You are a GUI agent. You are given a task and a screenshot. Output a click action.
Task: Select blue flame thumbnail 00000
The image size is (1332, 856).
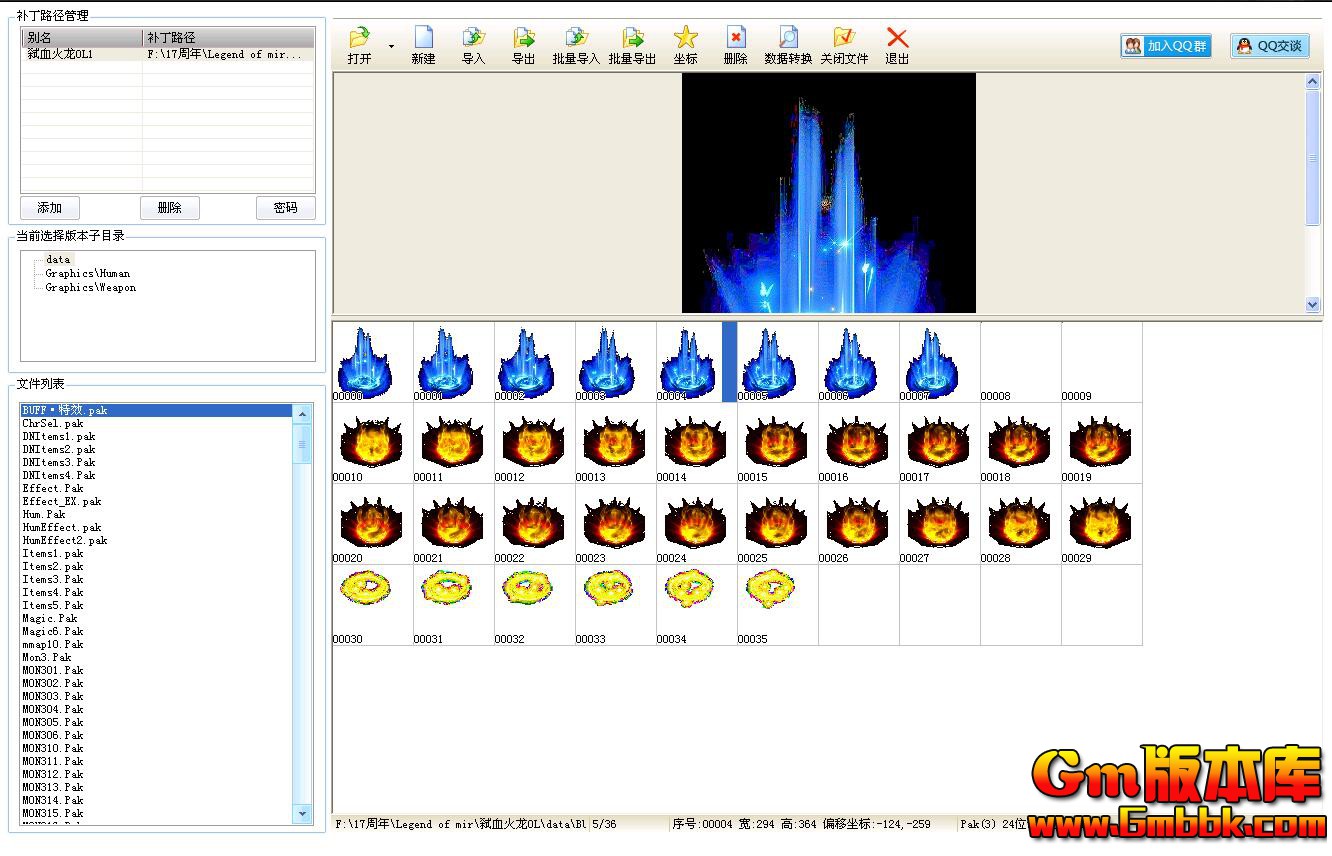click(x=373, y=362)
